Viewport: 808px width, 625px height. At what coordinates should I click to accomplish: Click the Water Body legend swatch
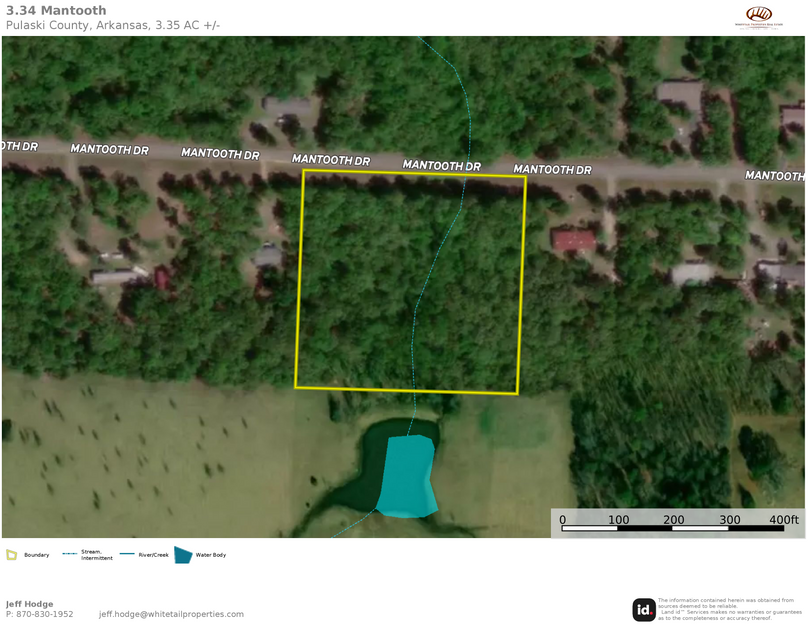point(183,555)
